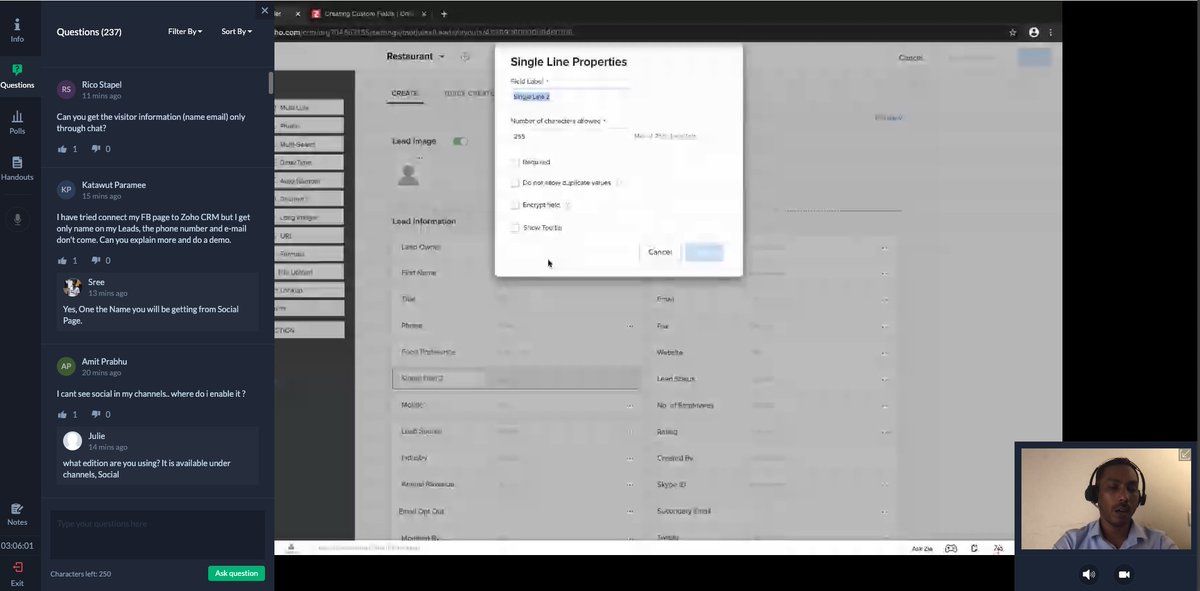Click the bookmark star in shared browser
The height and width of the screenshot is (591, 1200).
click(1013, 32)
